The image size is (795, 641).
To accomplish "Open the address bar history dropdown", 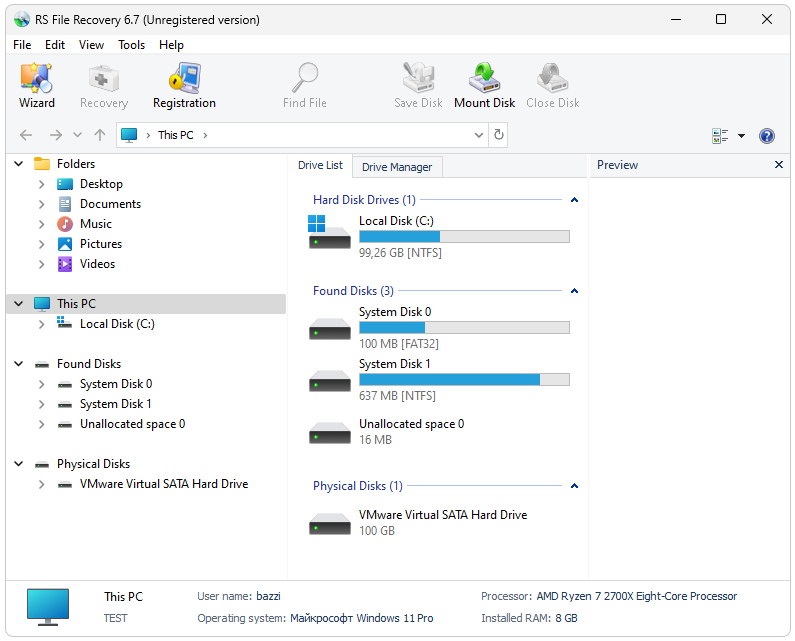I will [x=479, y=135].
